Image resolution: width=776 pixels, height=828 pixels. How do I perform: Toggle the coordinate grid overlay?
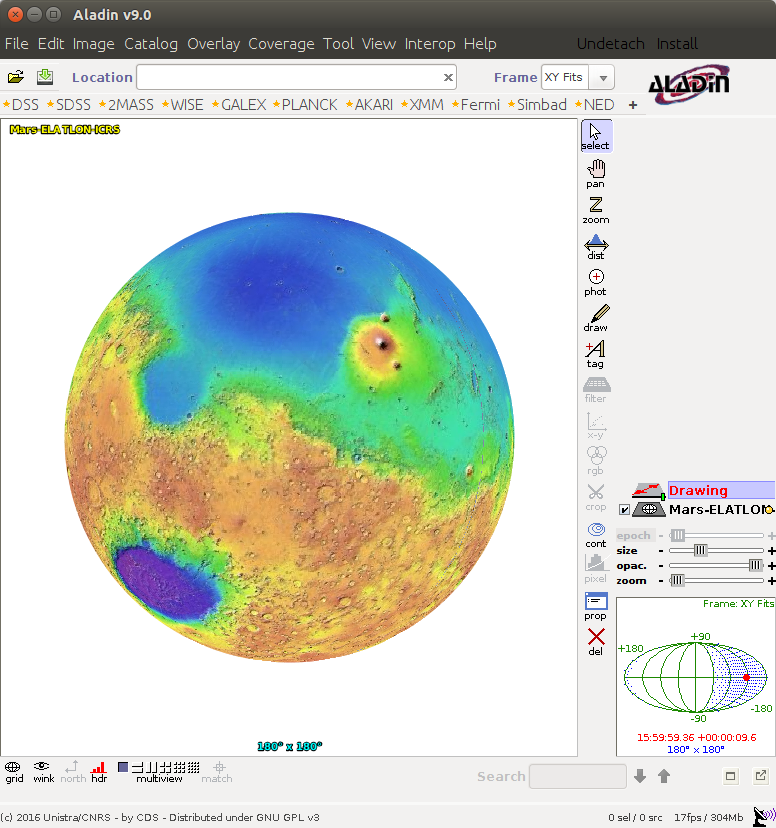13,771
